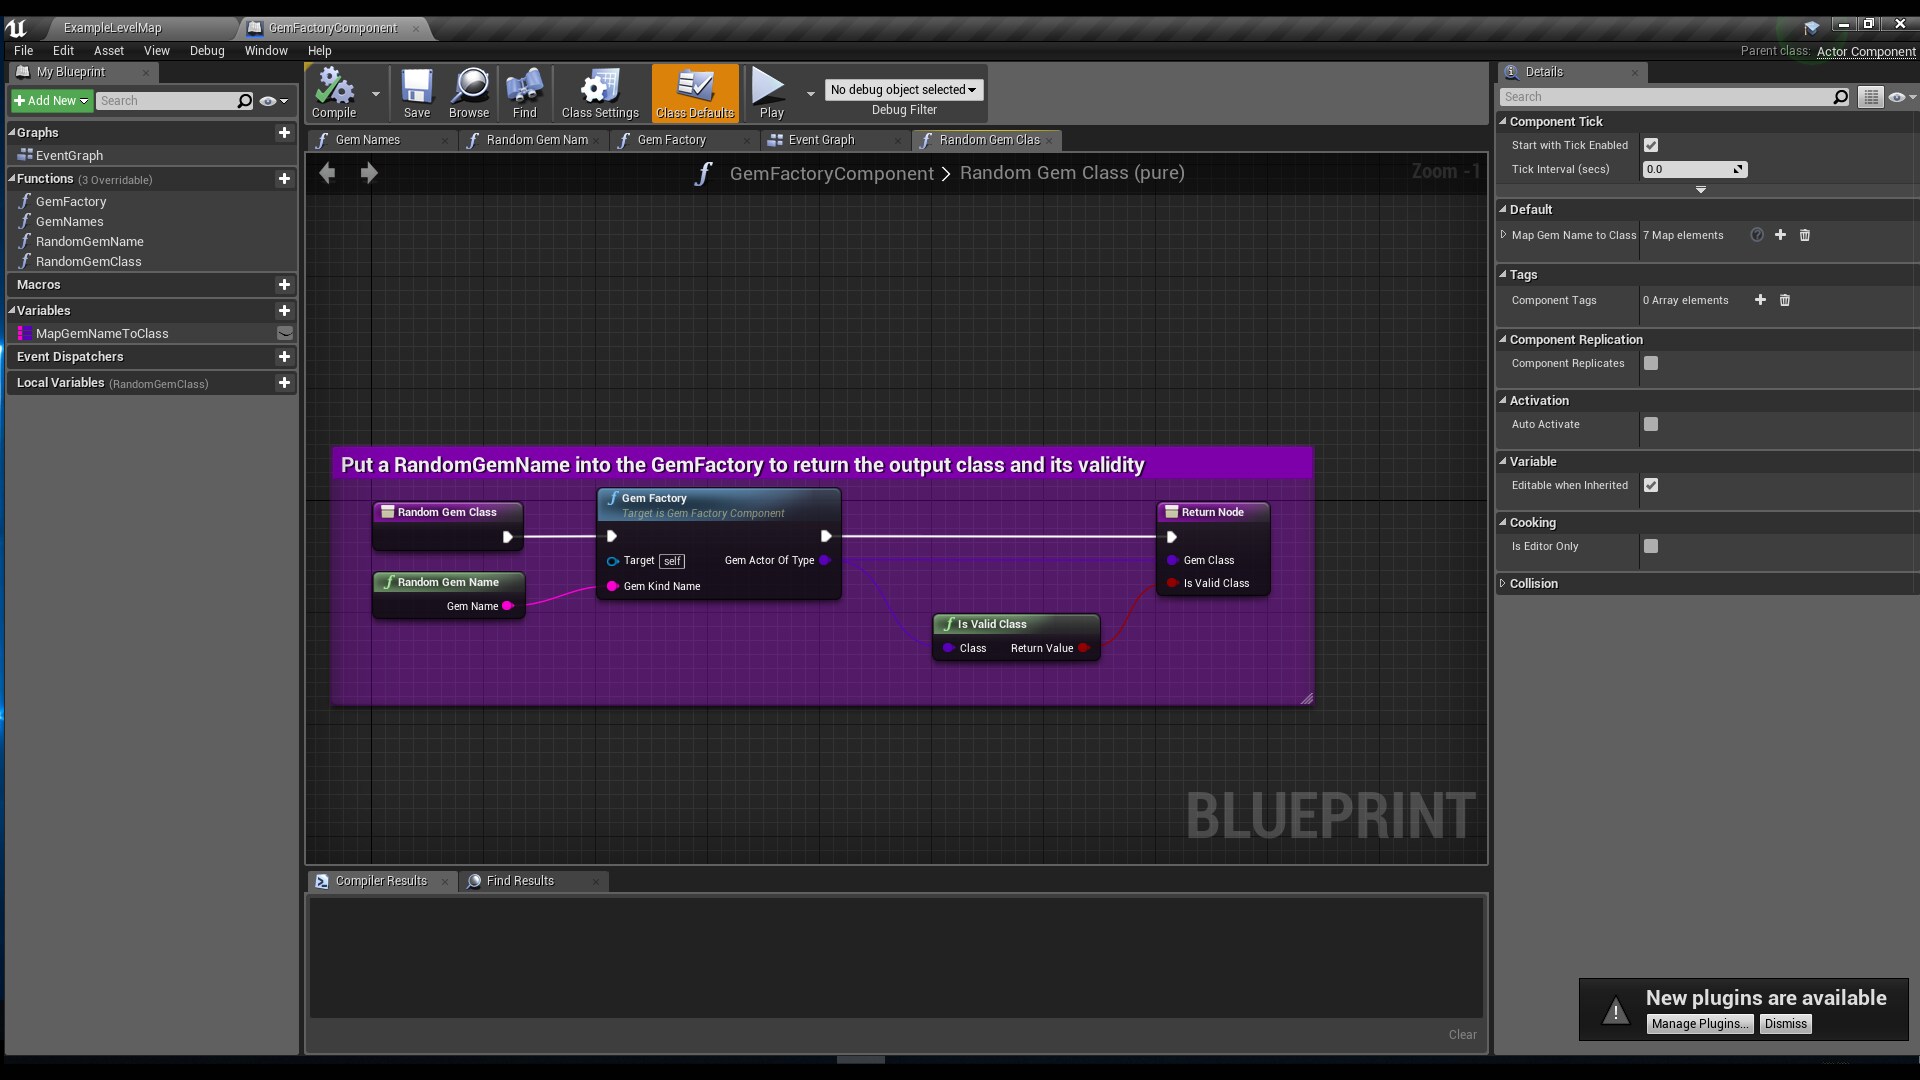Expand the Collision section
1920x1080 pixels.
tap(1505, 583)
